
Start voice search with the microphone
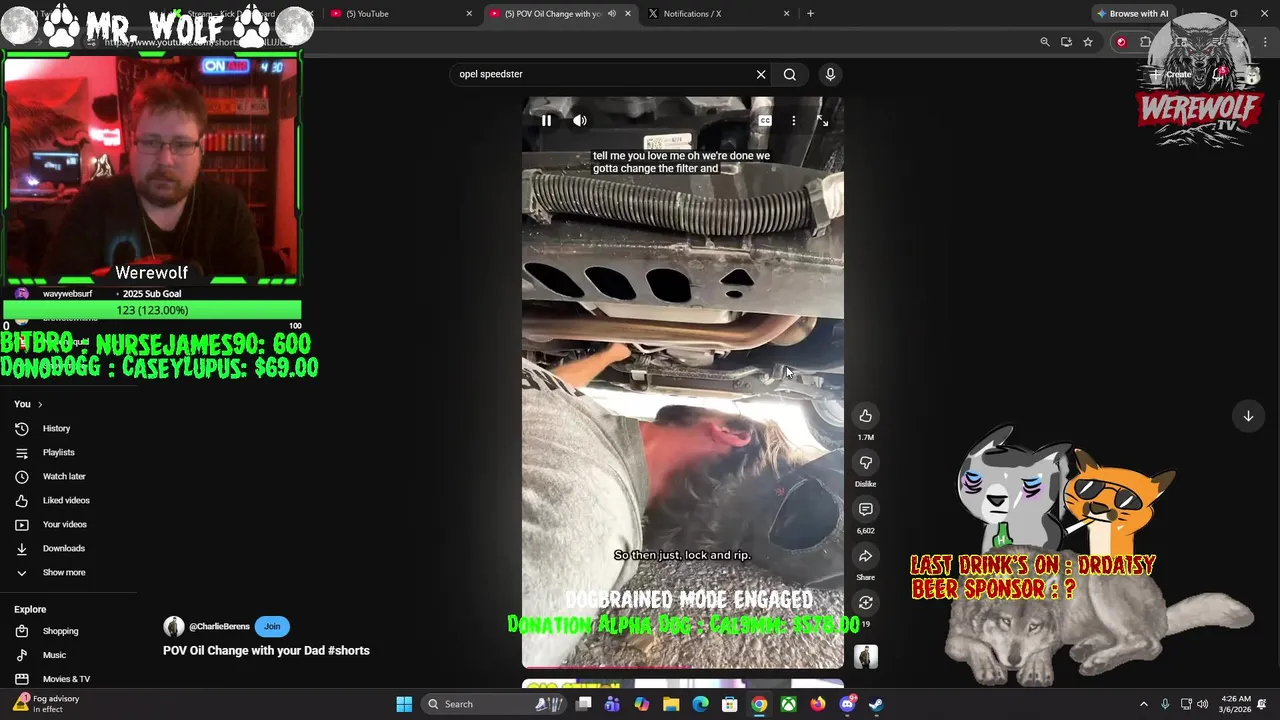pyautogui.click(x=830, y=74)
